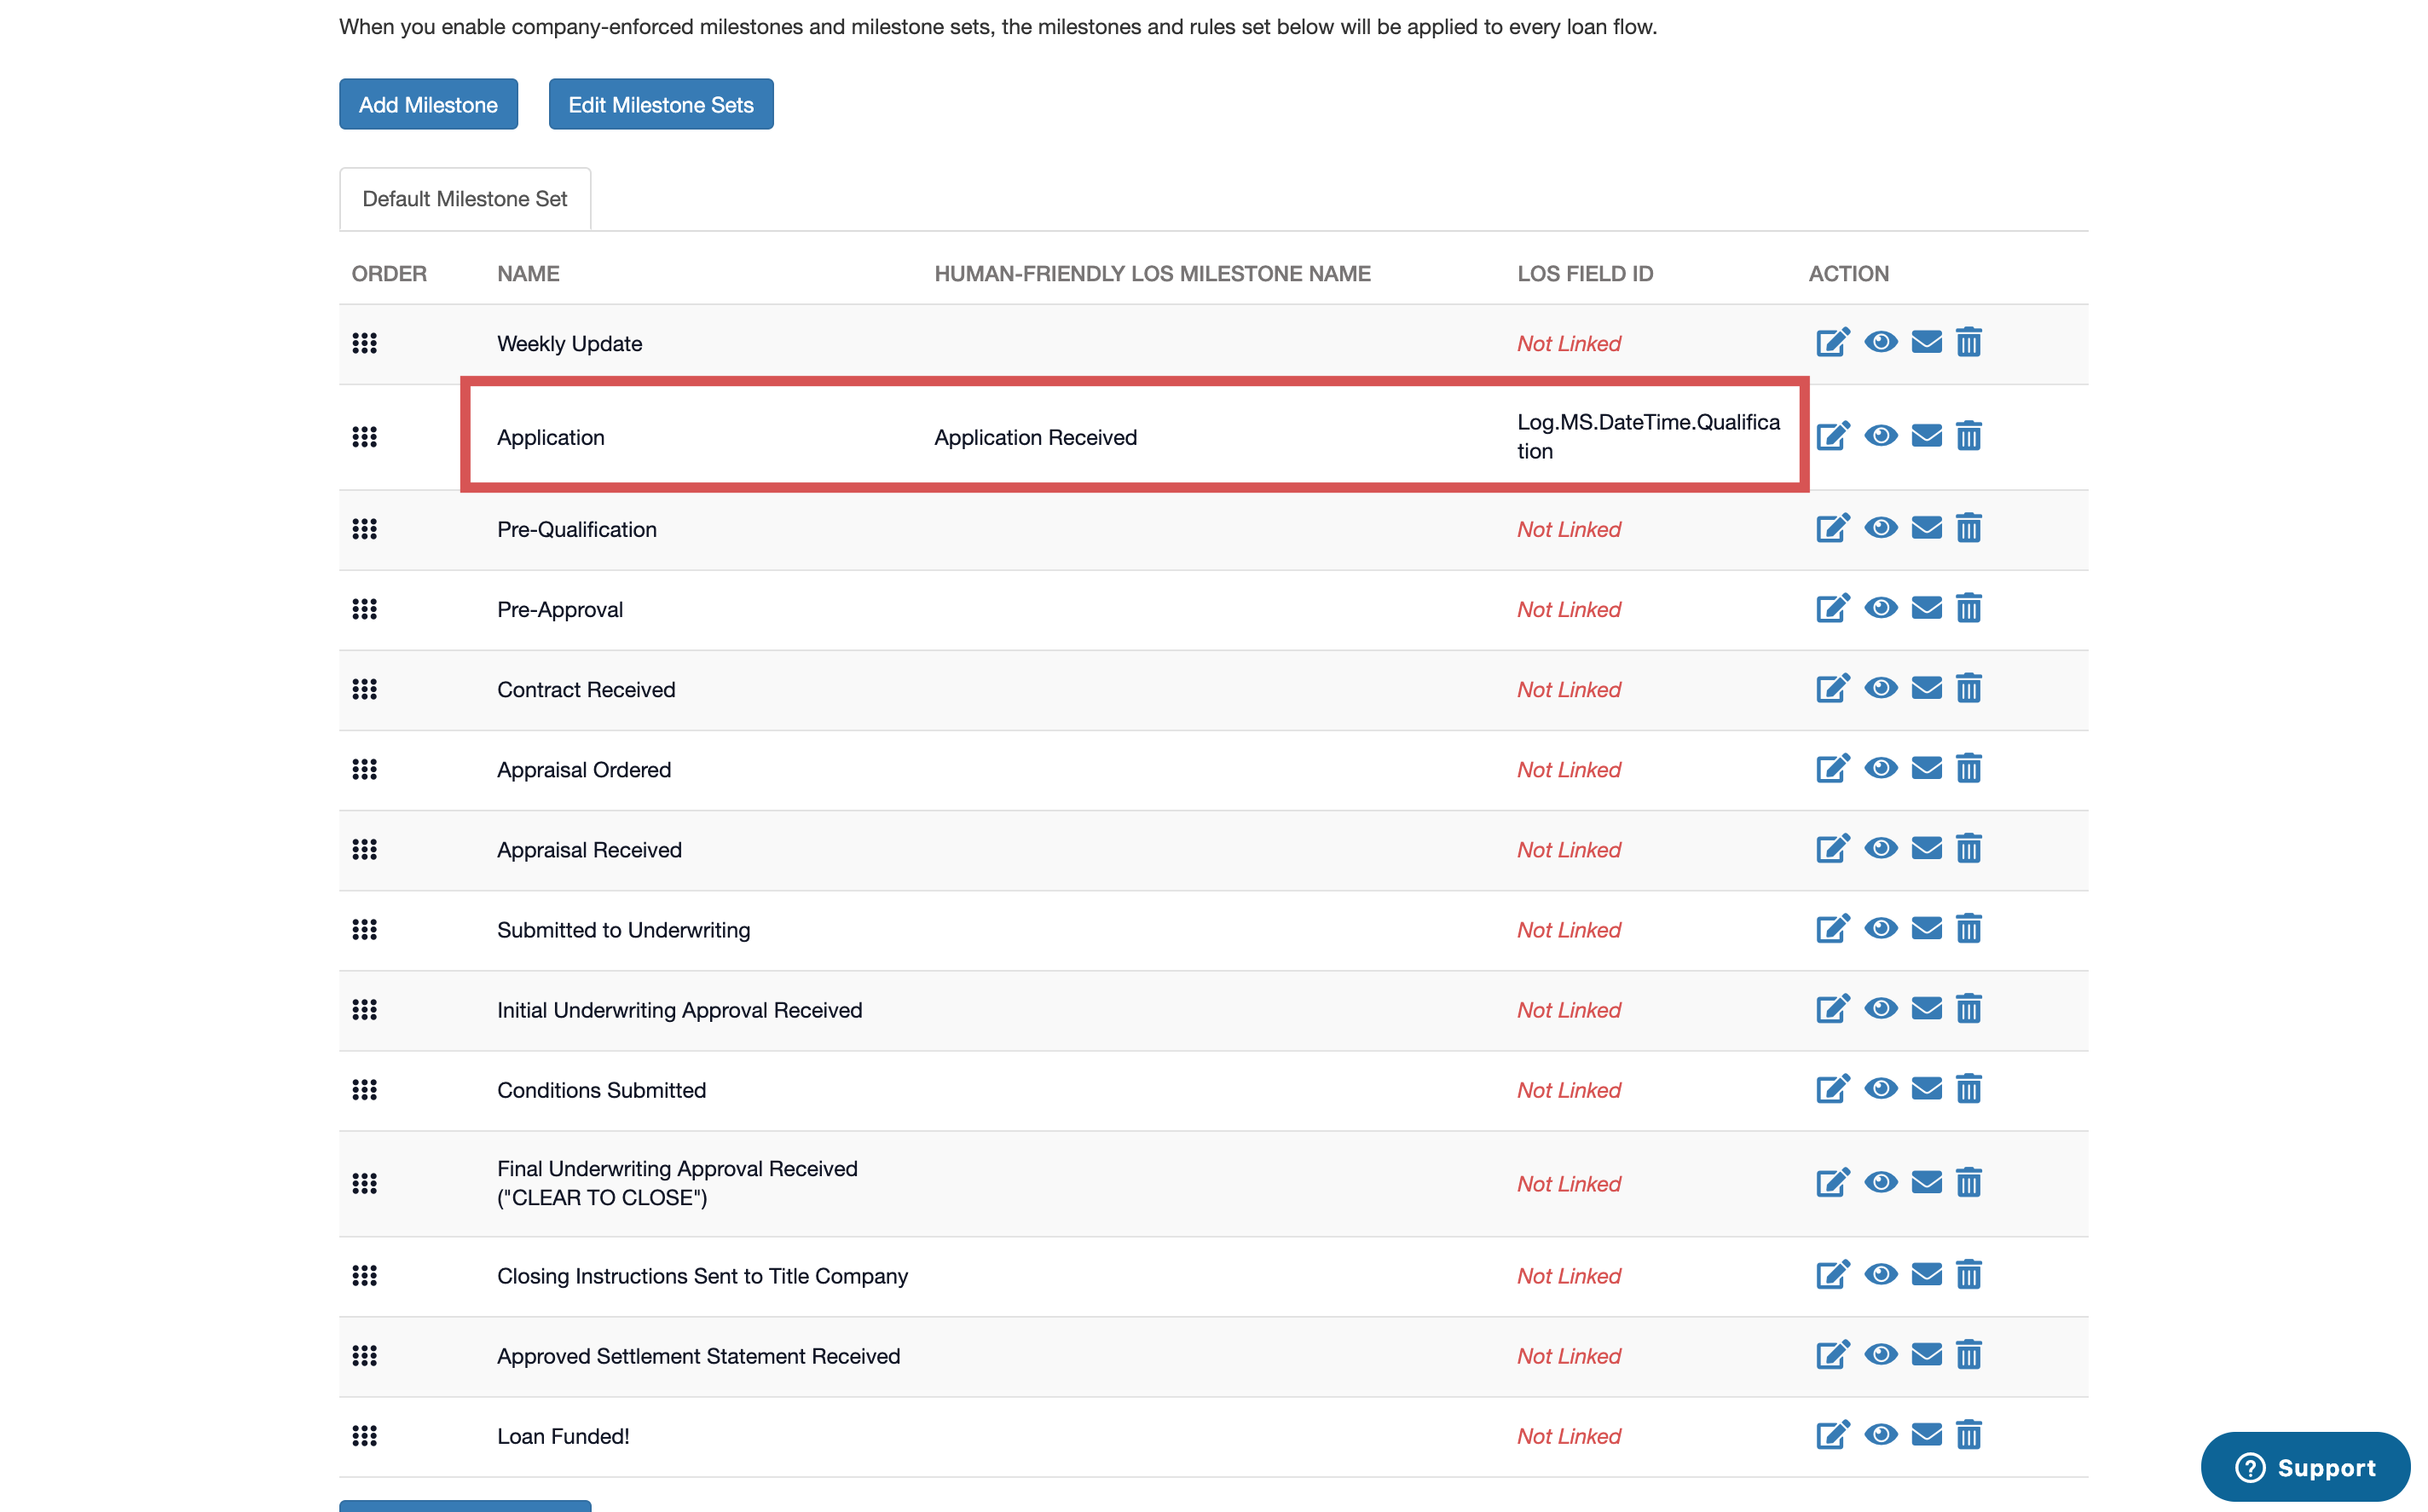Image resolution: width=2428 pixels, height=1512 pixels.
Task: Edit the Pre-Approval milestone
Action: coord(1832,608)
